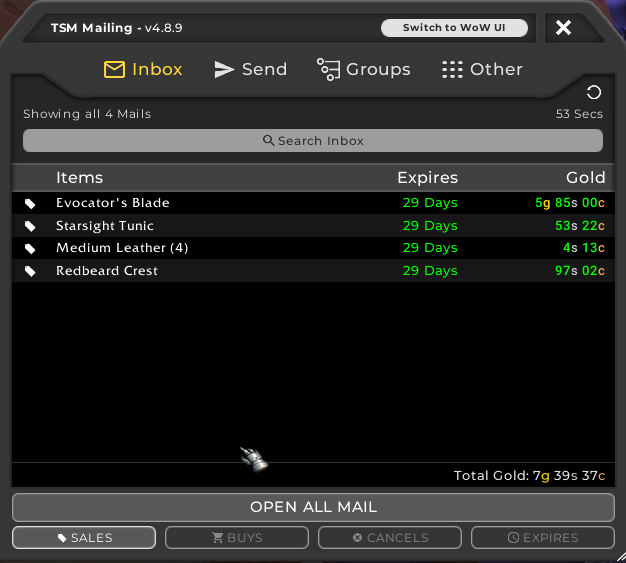Click Switch to WoW UI button

(x=454, y=28)
